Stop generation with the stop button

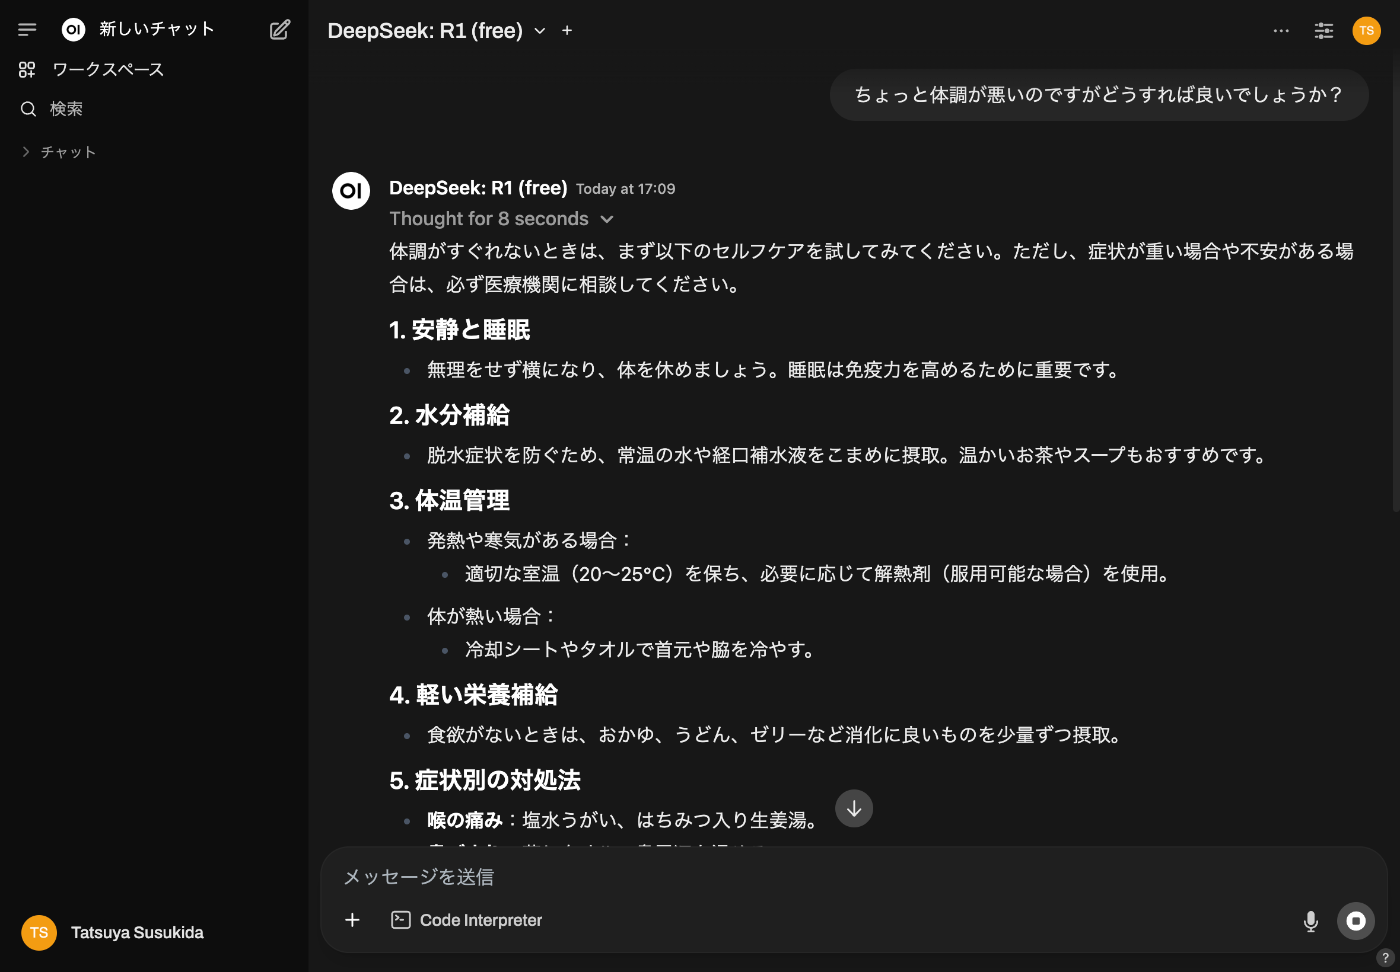[1356, 921]
